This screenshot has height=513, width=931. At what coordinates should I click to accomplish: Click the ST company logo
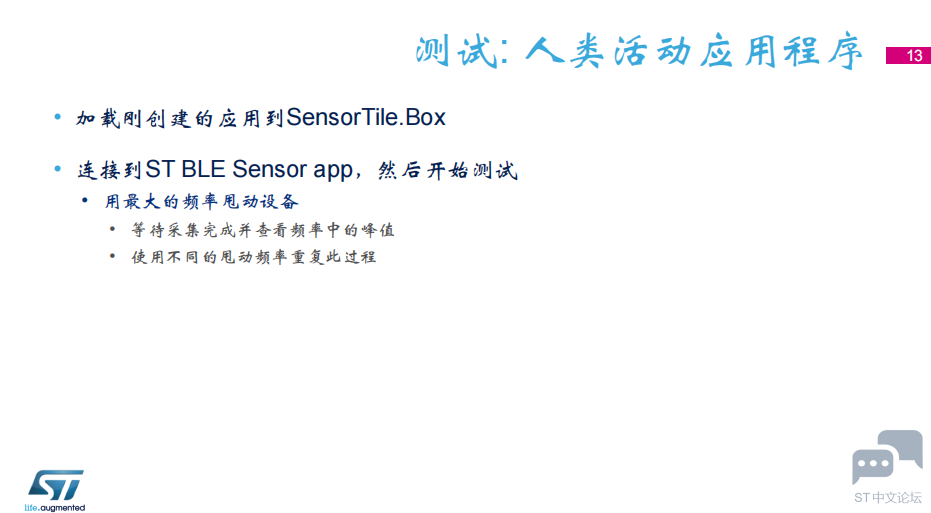coord(56,485)
